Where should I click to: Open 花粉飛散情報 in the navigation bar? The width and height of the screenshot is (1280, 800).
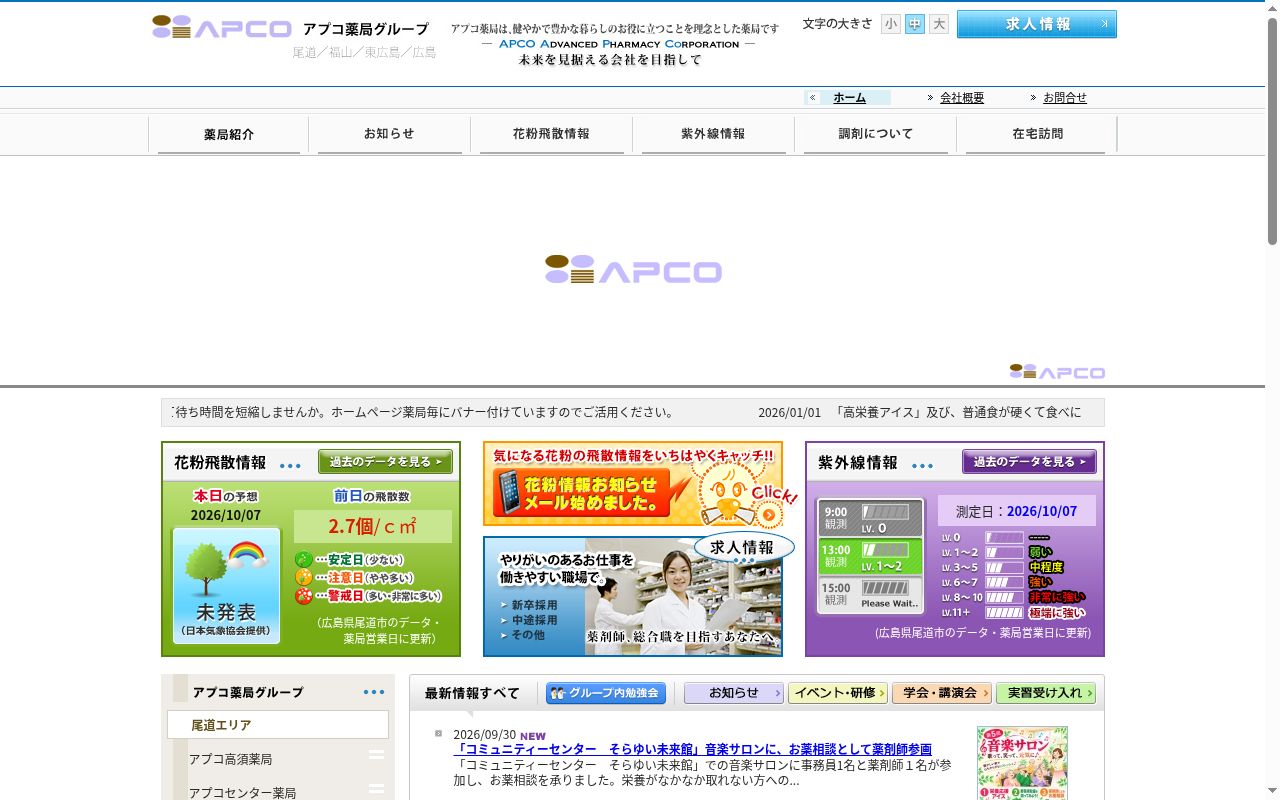coord(551,134)
